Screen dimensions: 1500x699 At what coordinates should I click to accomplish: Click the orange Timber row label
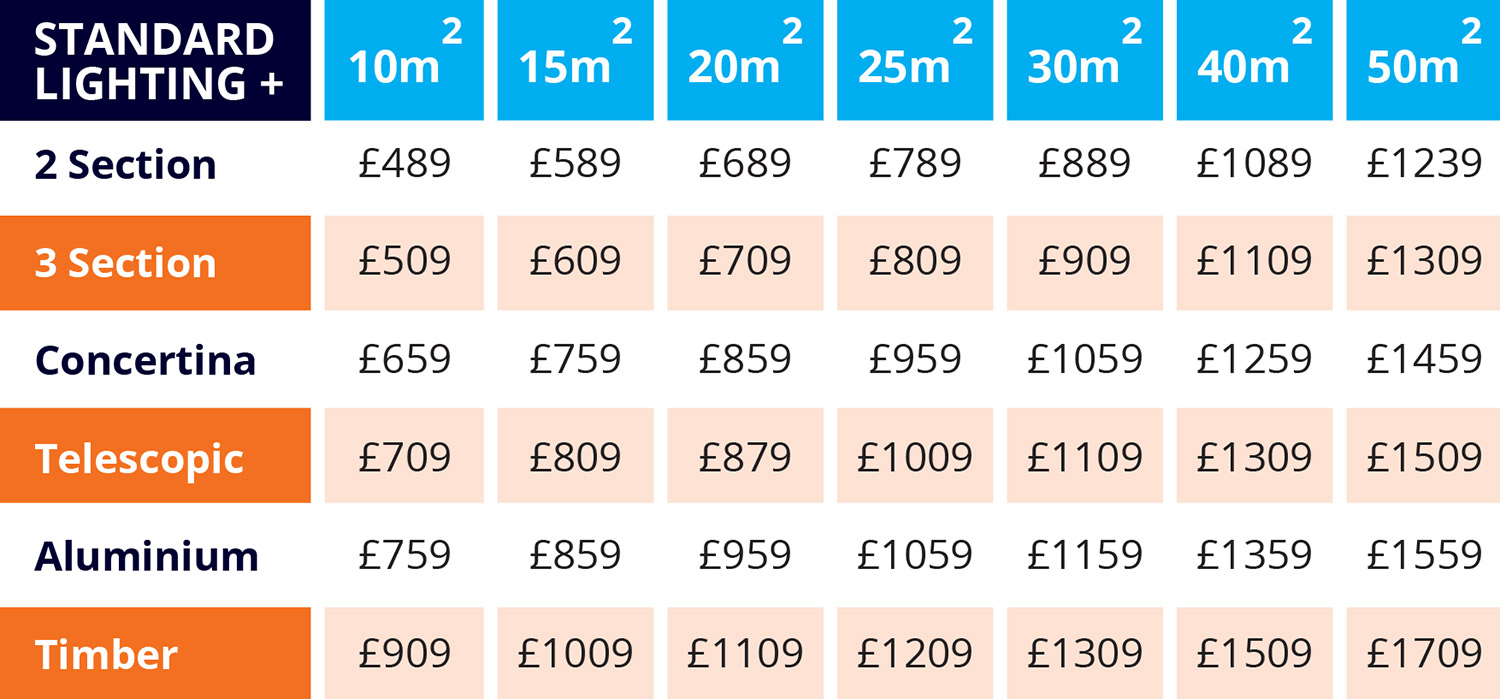point(155,654)
